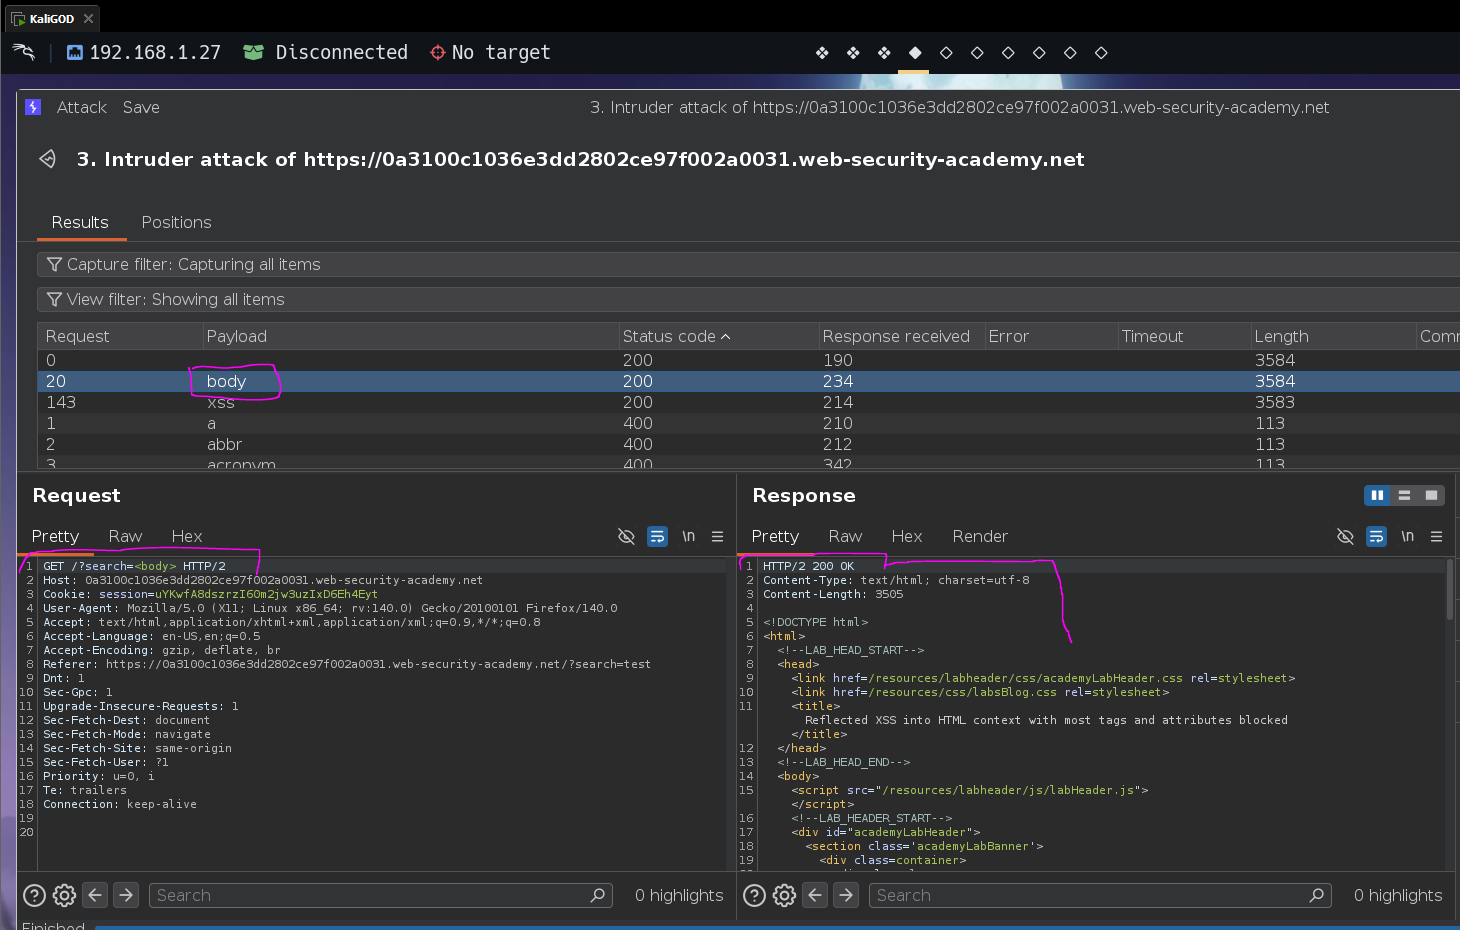
Task: Select tabbed single-pane layout icon
Action: 1431,495
